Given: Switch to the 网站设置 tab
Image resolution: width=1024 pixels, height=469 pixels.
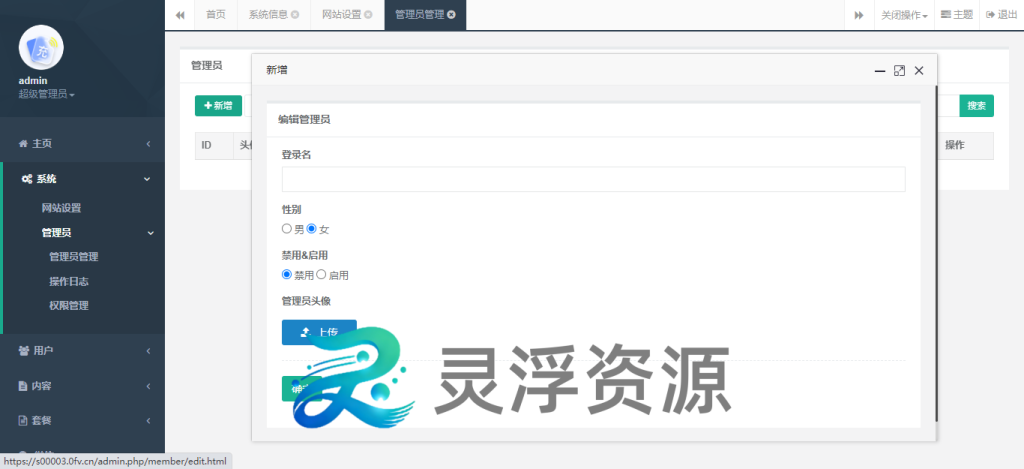Looking at the screenshot, I should 342,14.
